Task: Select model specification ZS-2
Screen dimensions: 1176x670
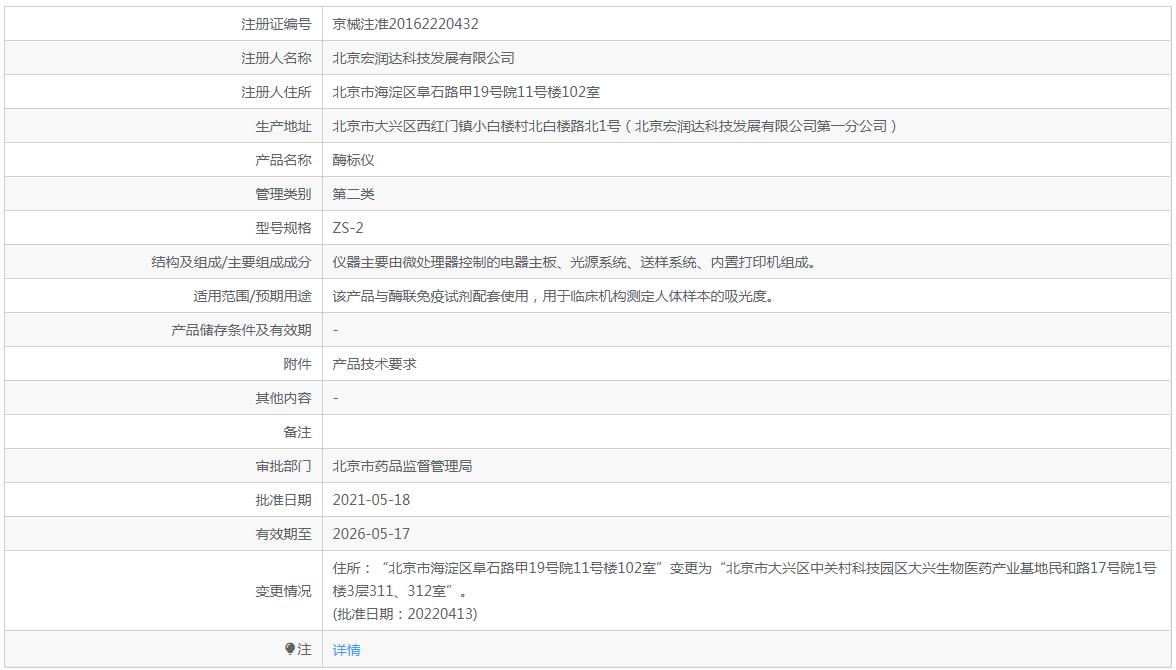Action: (x=348, y=228)
